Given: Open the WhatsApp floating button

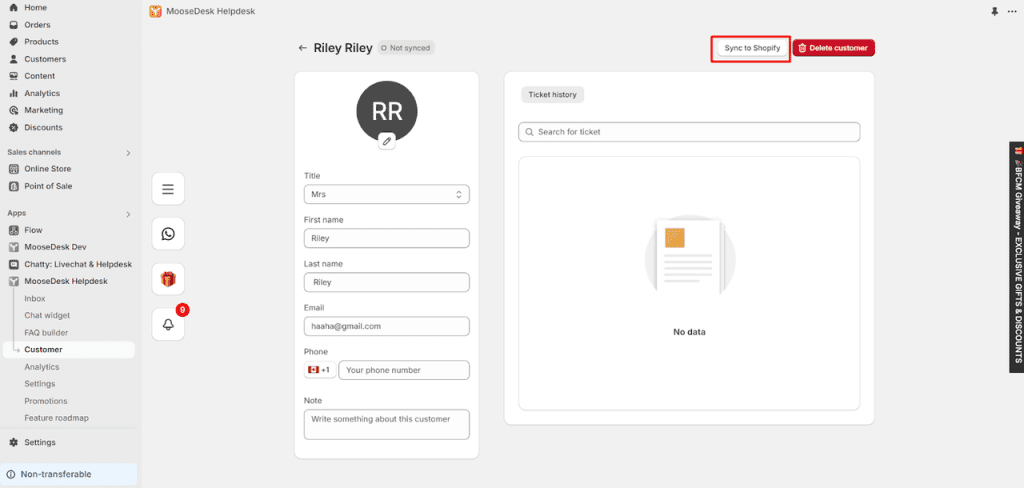Looking at the screenshot, I should click(168, 234).
